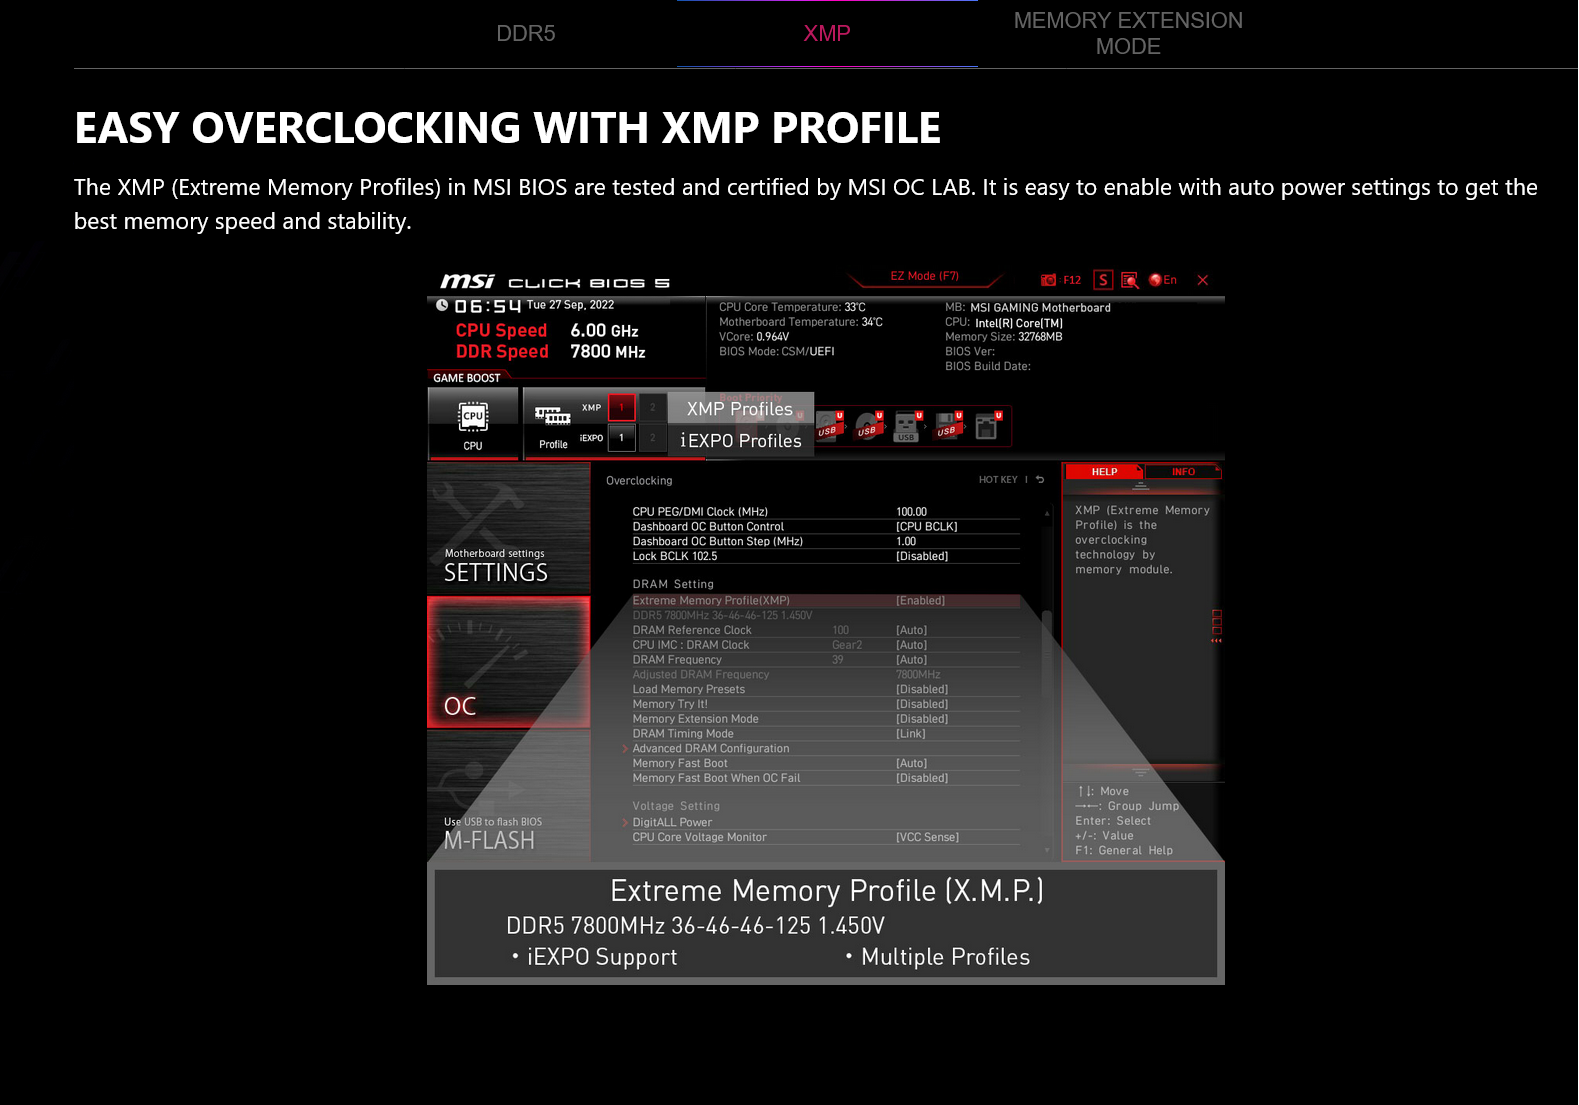Open Extreme Memory Profile(XMP) Enabled value

920,601
